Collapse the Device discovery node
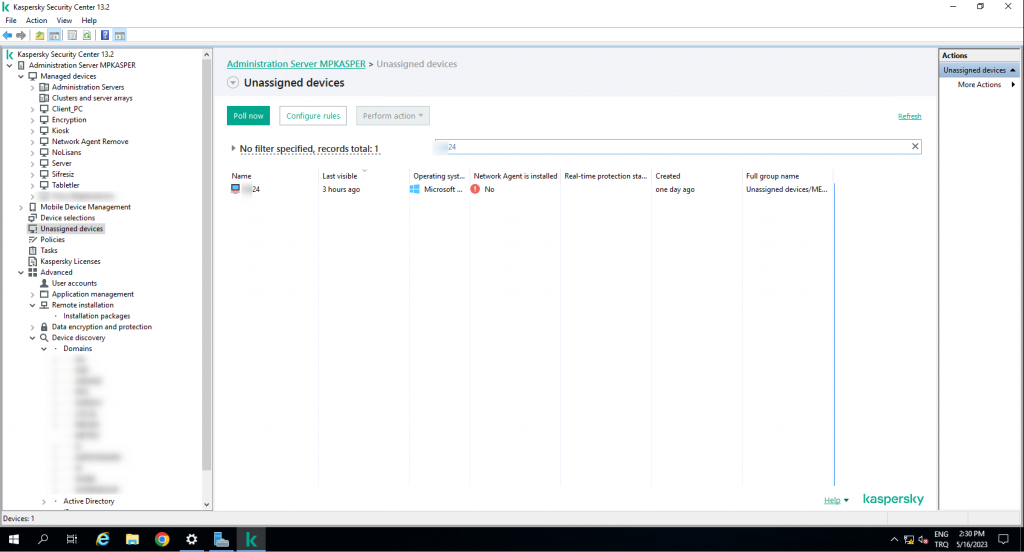This screenshot has width=1024, height=552. point(33,338)
